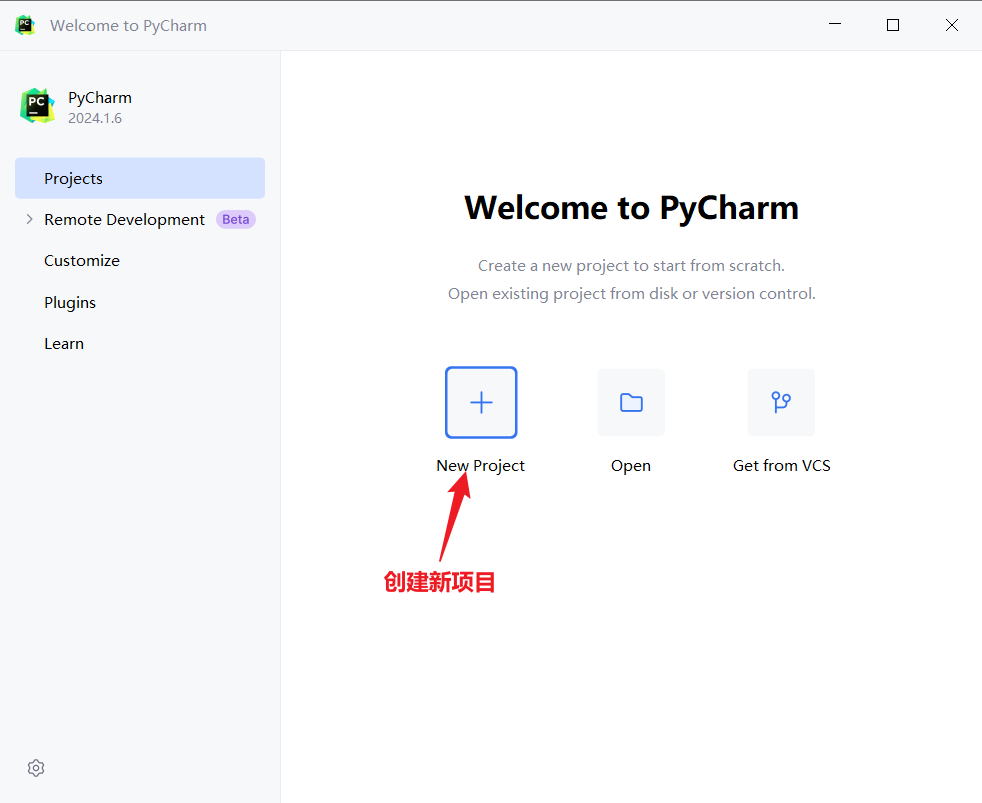This screenshot has height=803, width=982.
Task: Click the Beta badge beside Remote Development
Action: point(236,219)
